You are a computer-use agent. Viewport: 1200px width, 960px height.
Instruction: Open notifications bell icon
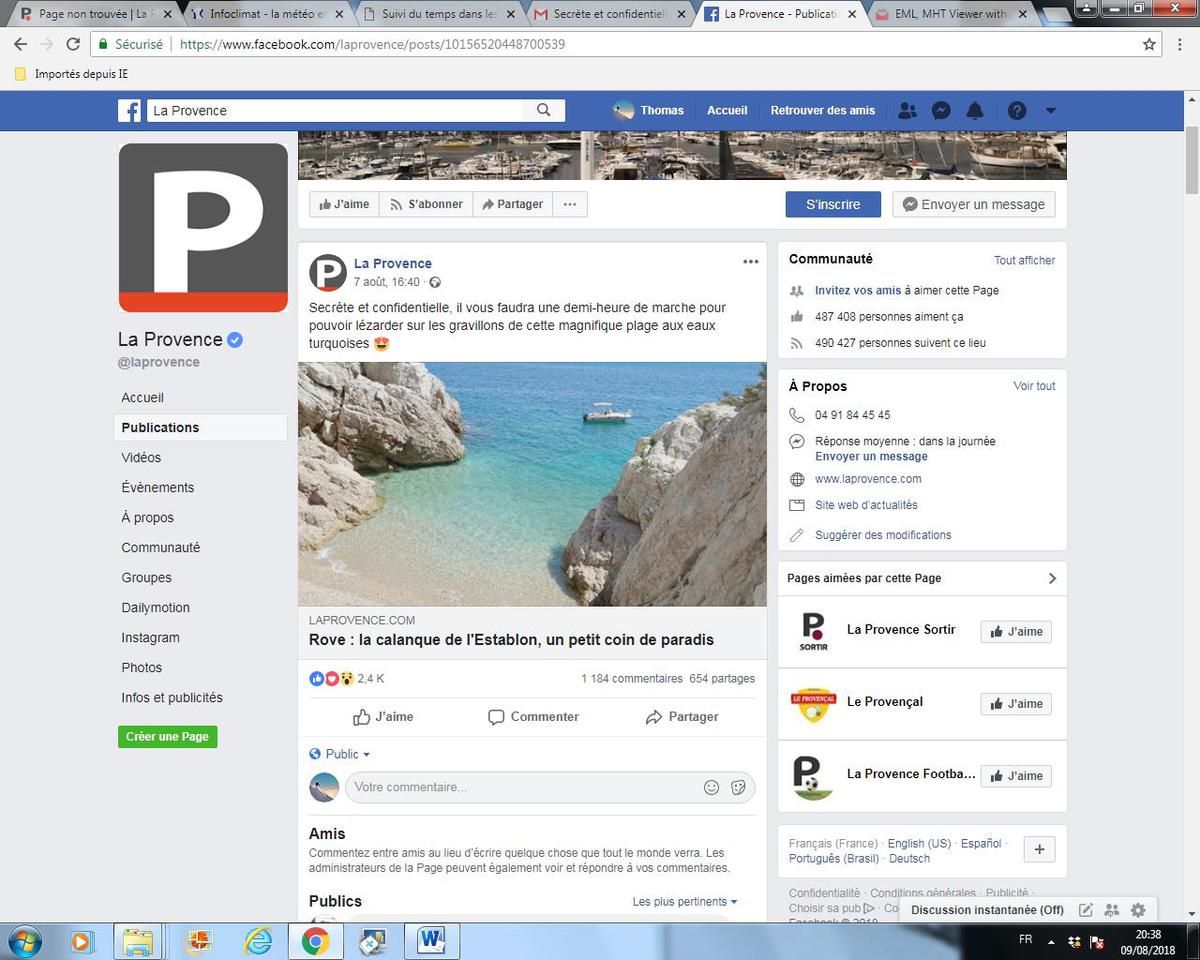975,111
